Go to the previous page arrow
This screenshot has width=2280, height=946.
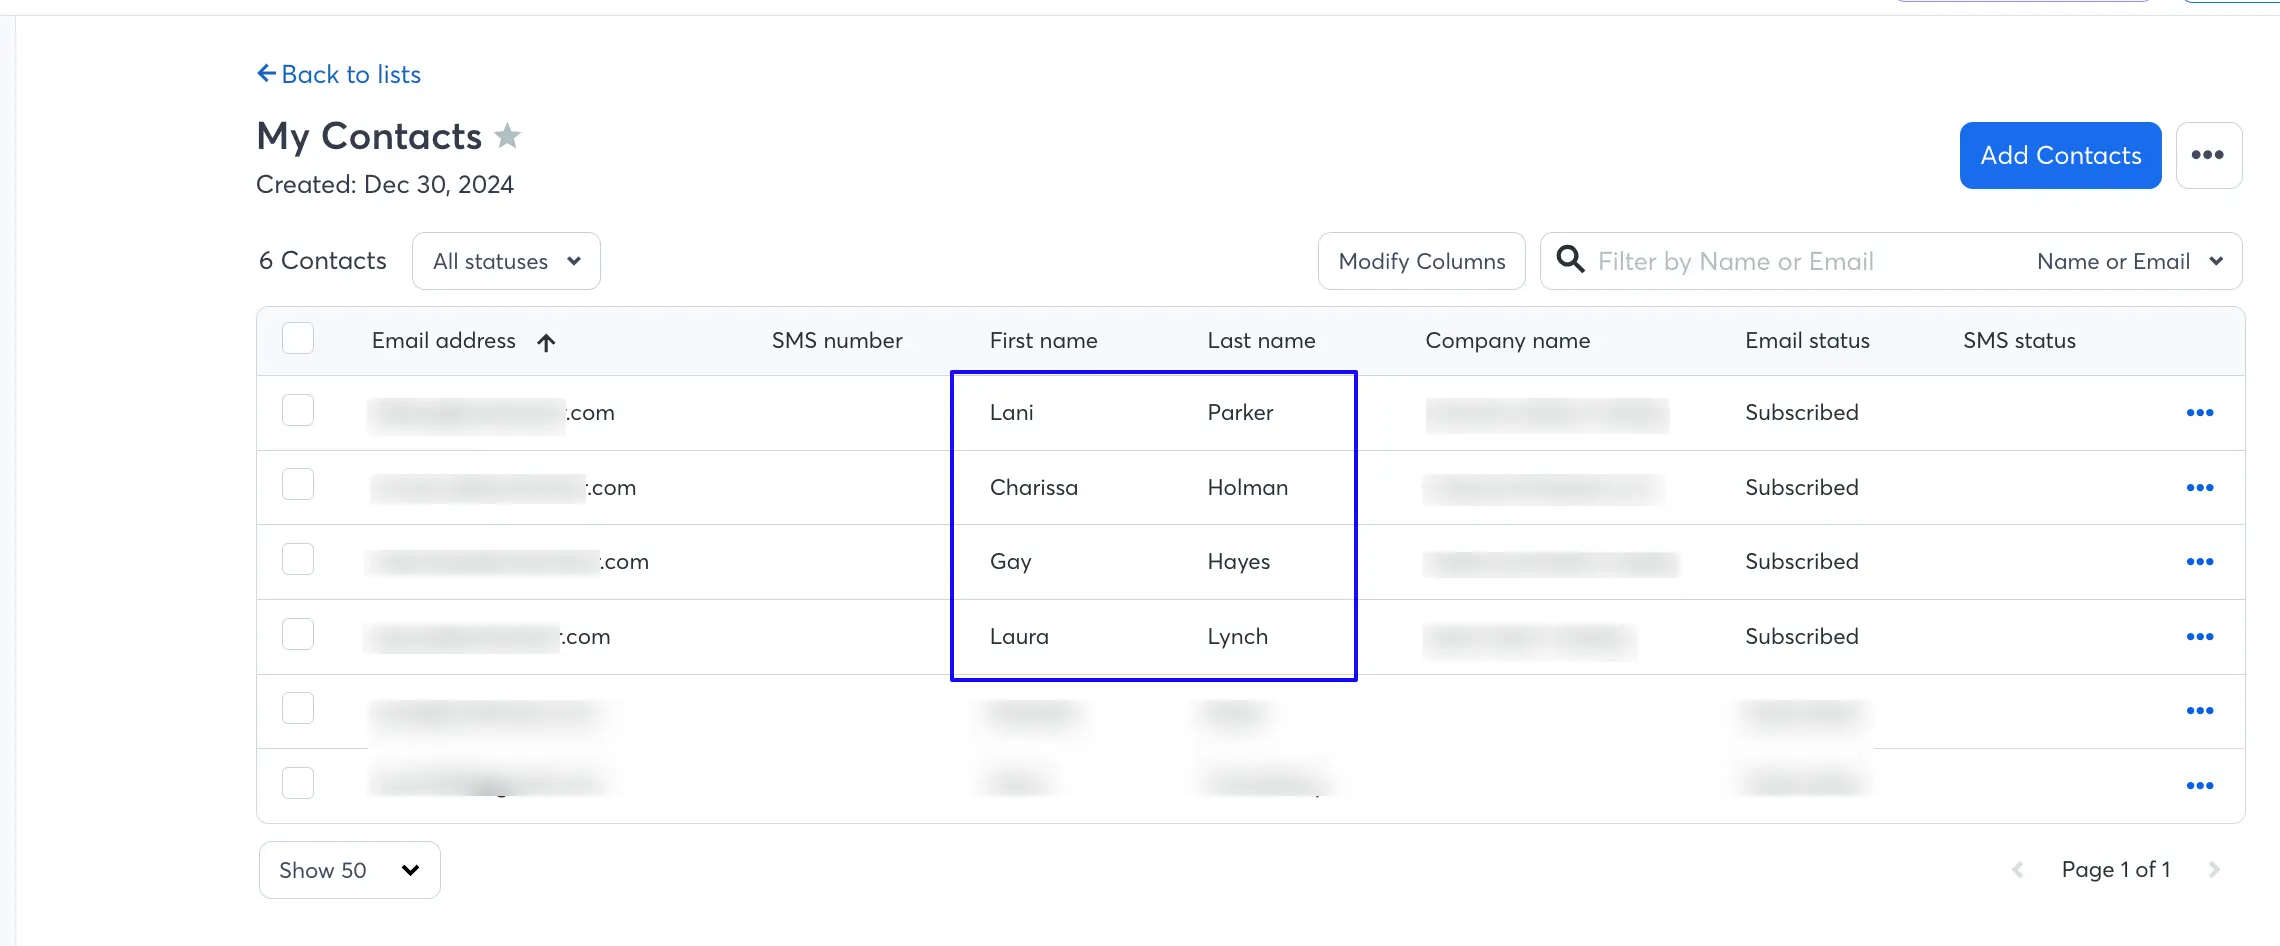(x=2017, y=870)
